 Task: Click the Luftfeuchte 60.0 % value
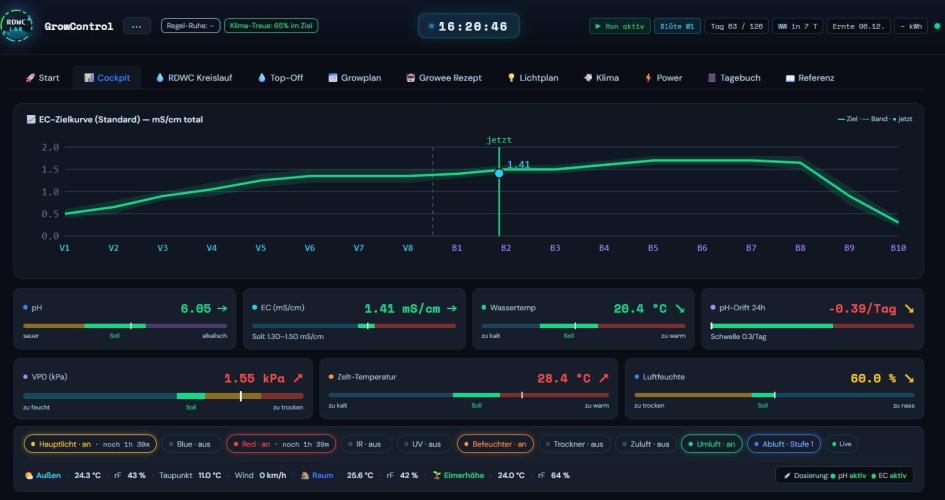coord(873,378)
